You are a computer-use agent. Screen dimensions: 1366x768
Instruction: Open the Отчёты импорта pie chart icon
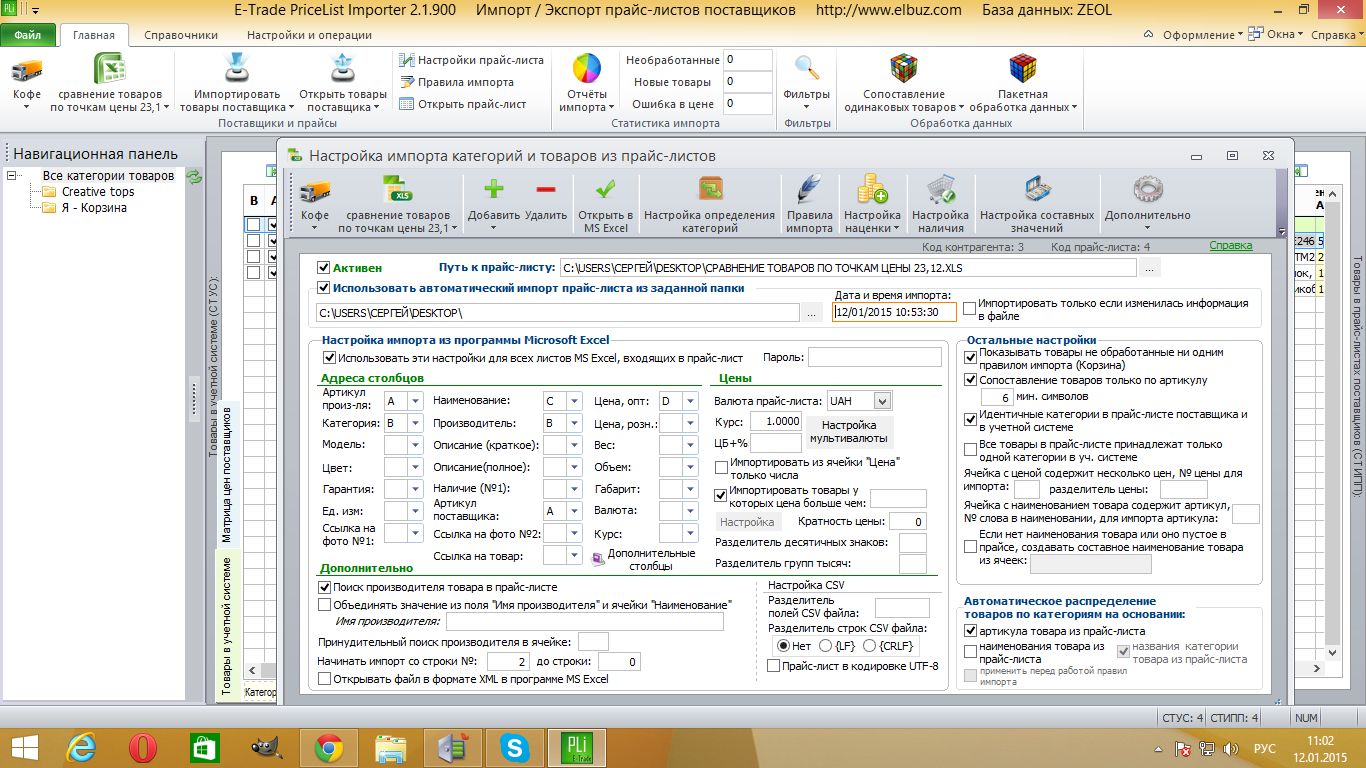click(x=586, y=69)
